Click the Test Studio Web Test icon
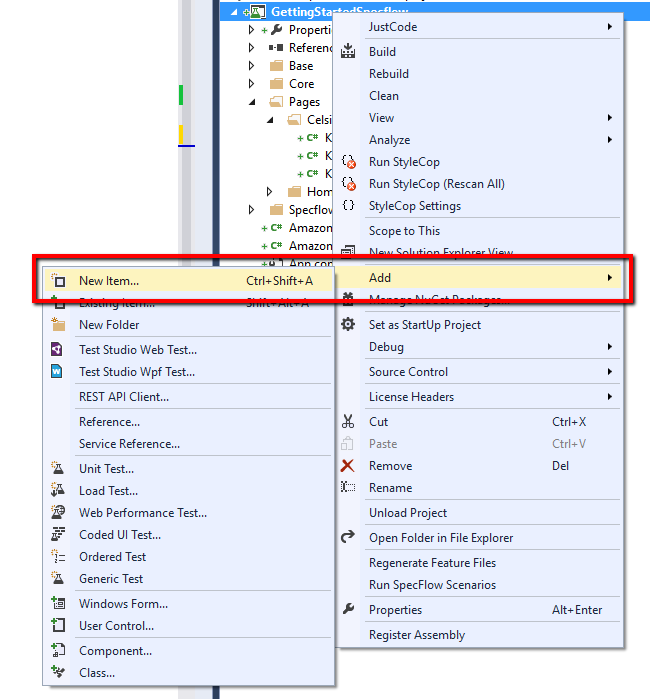Screen dimensions: 650x699 [x=58, y=350]
